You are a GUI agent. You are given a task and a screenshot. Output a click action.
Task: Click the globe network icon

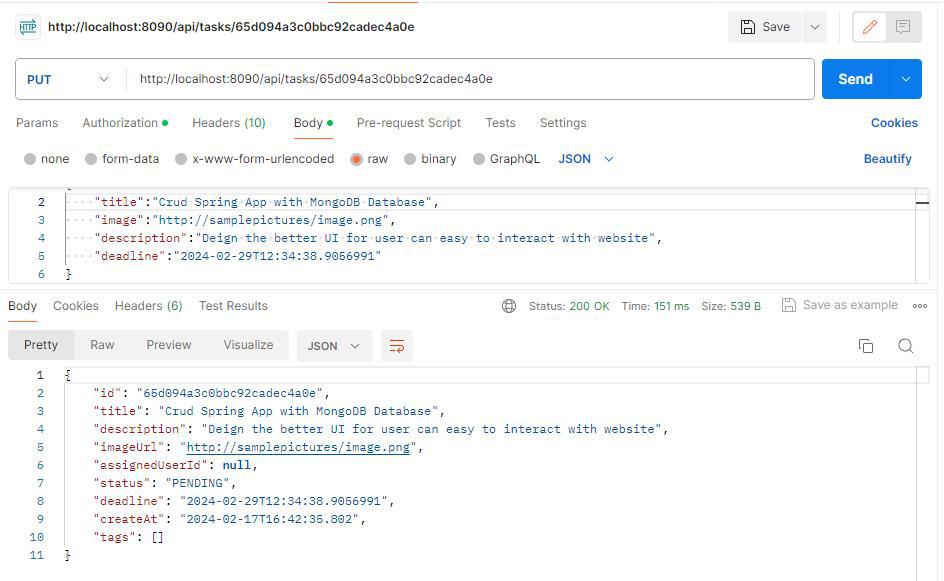click(x=509, y=306)
